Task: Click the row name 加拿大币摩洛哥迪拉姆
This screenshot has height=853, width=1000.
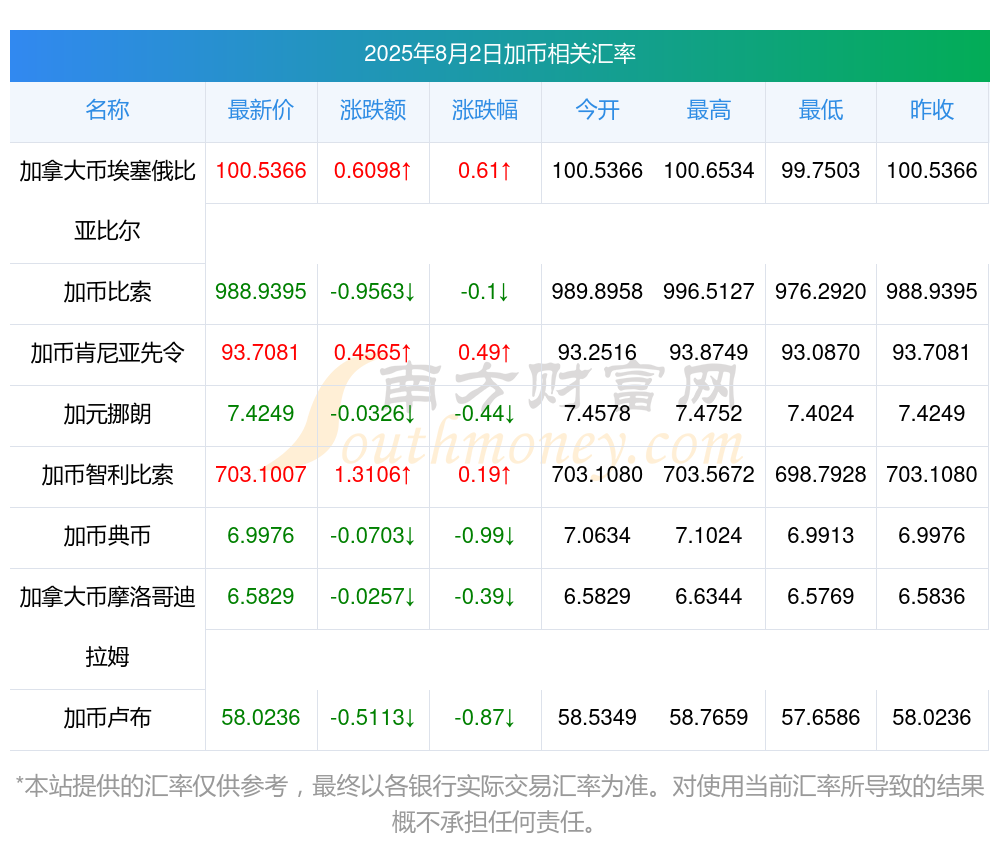Action: click(107, 627)
